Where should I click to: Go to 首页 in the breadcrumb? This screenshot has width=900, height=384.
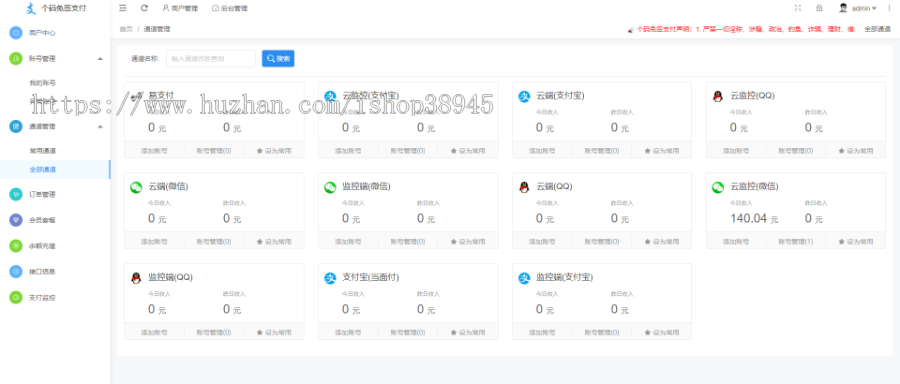pyautogui.click(x=126, y=29)
